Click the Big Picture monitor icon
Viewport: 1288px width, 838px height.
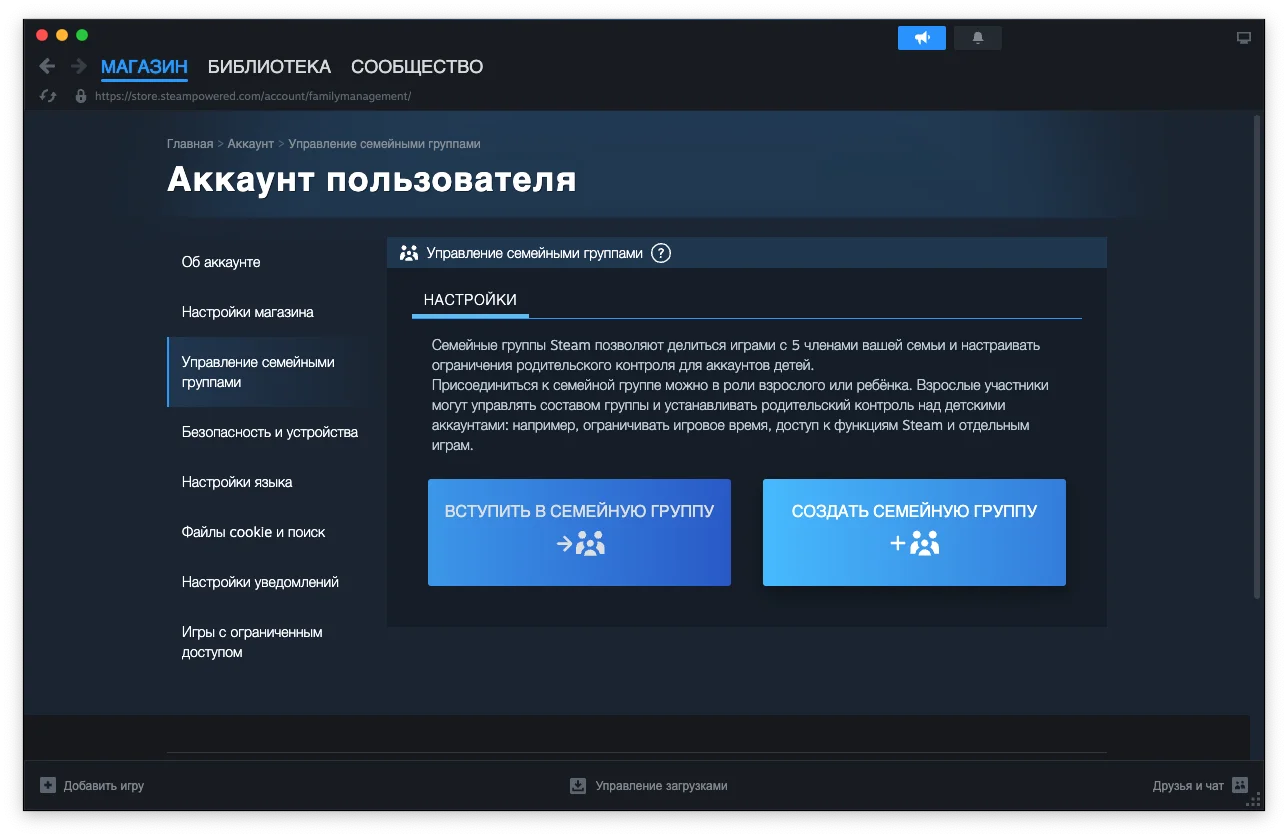click(1244, 38)
